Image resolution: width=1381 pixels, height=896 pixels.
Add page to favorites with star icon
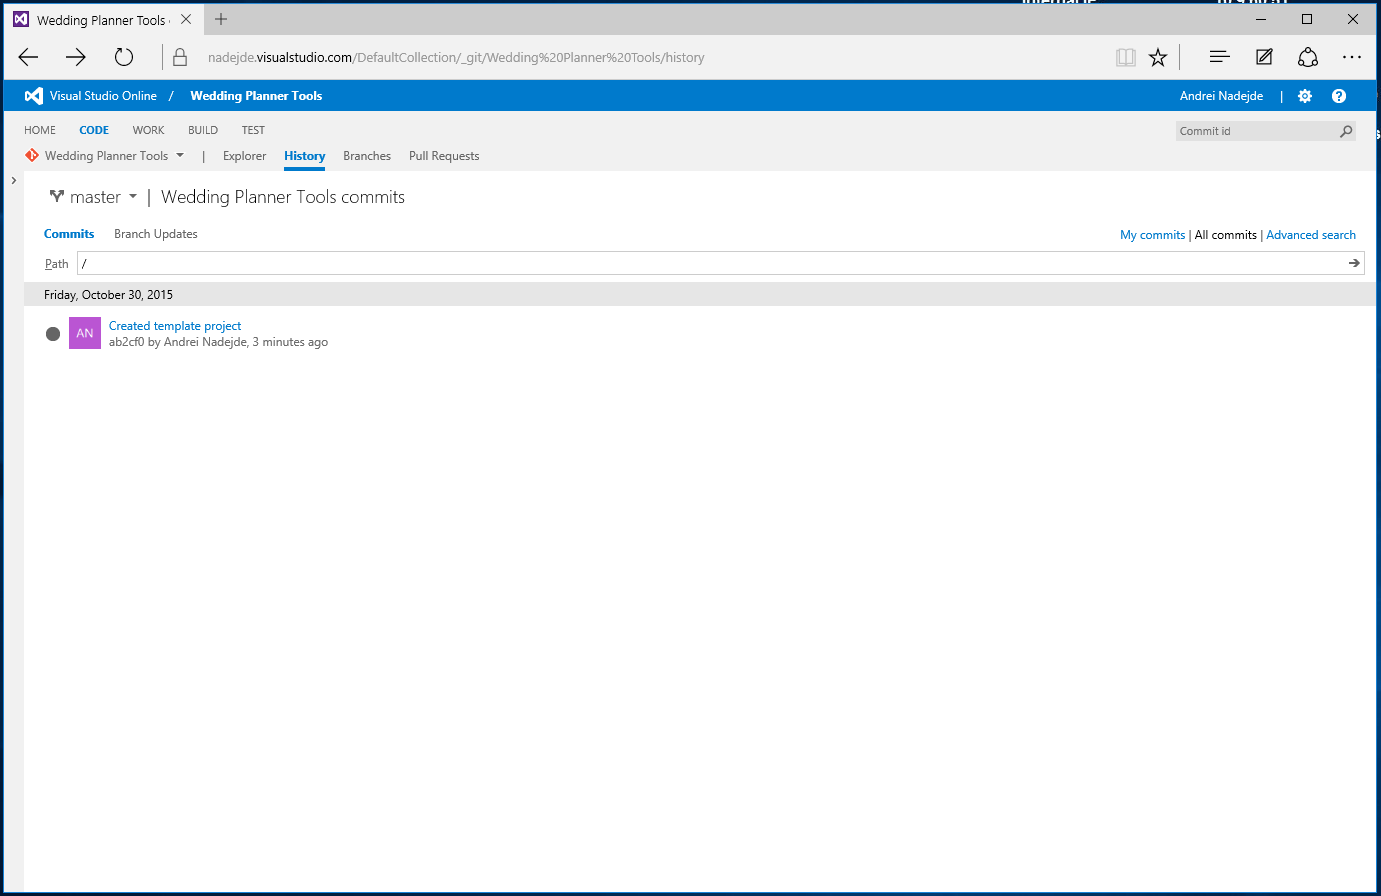(1158, 57)
